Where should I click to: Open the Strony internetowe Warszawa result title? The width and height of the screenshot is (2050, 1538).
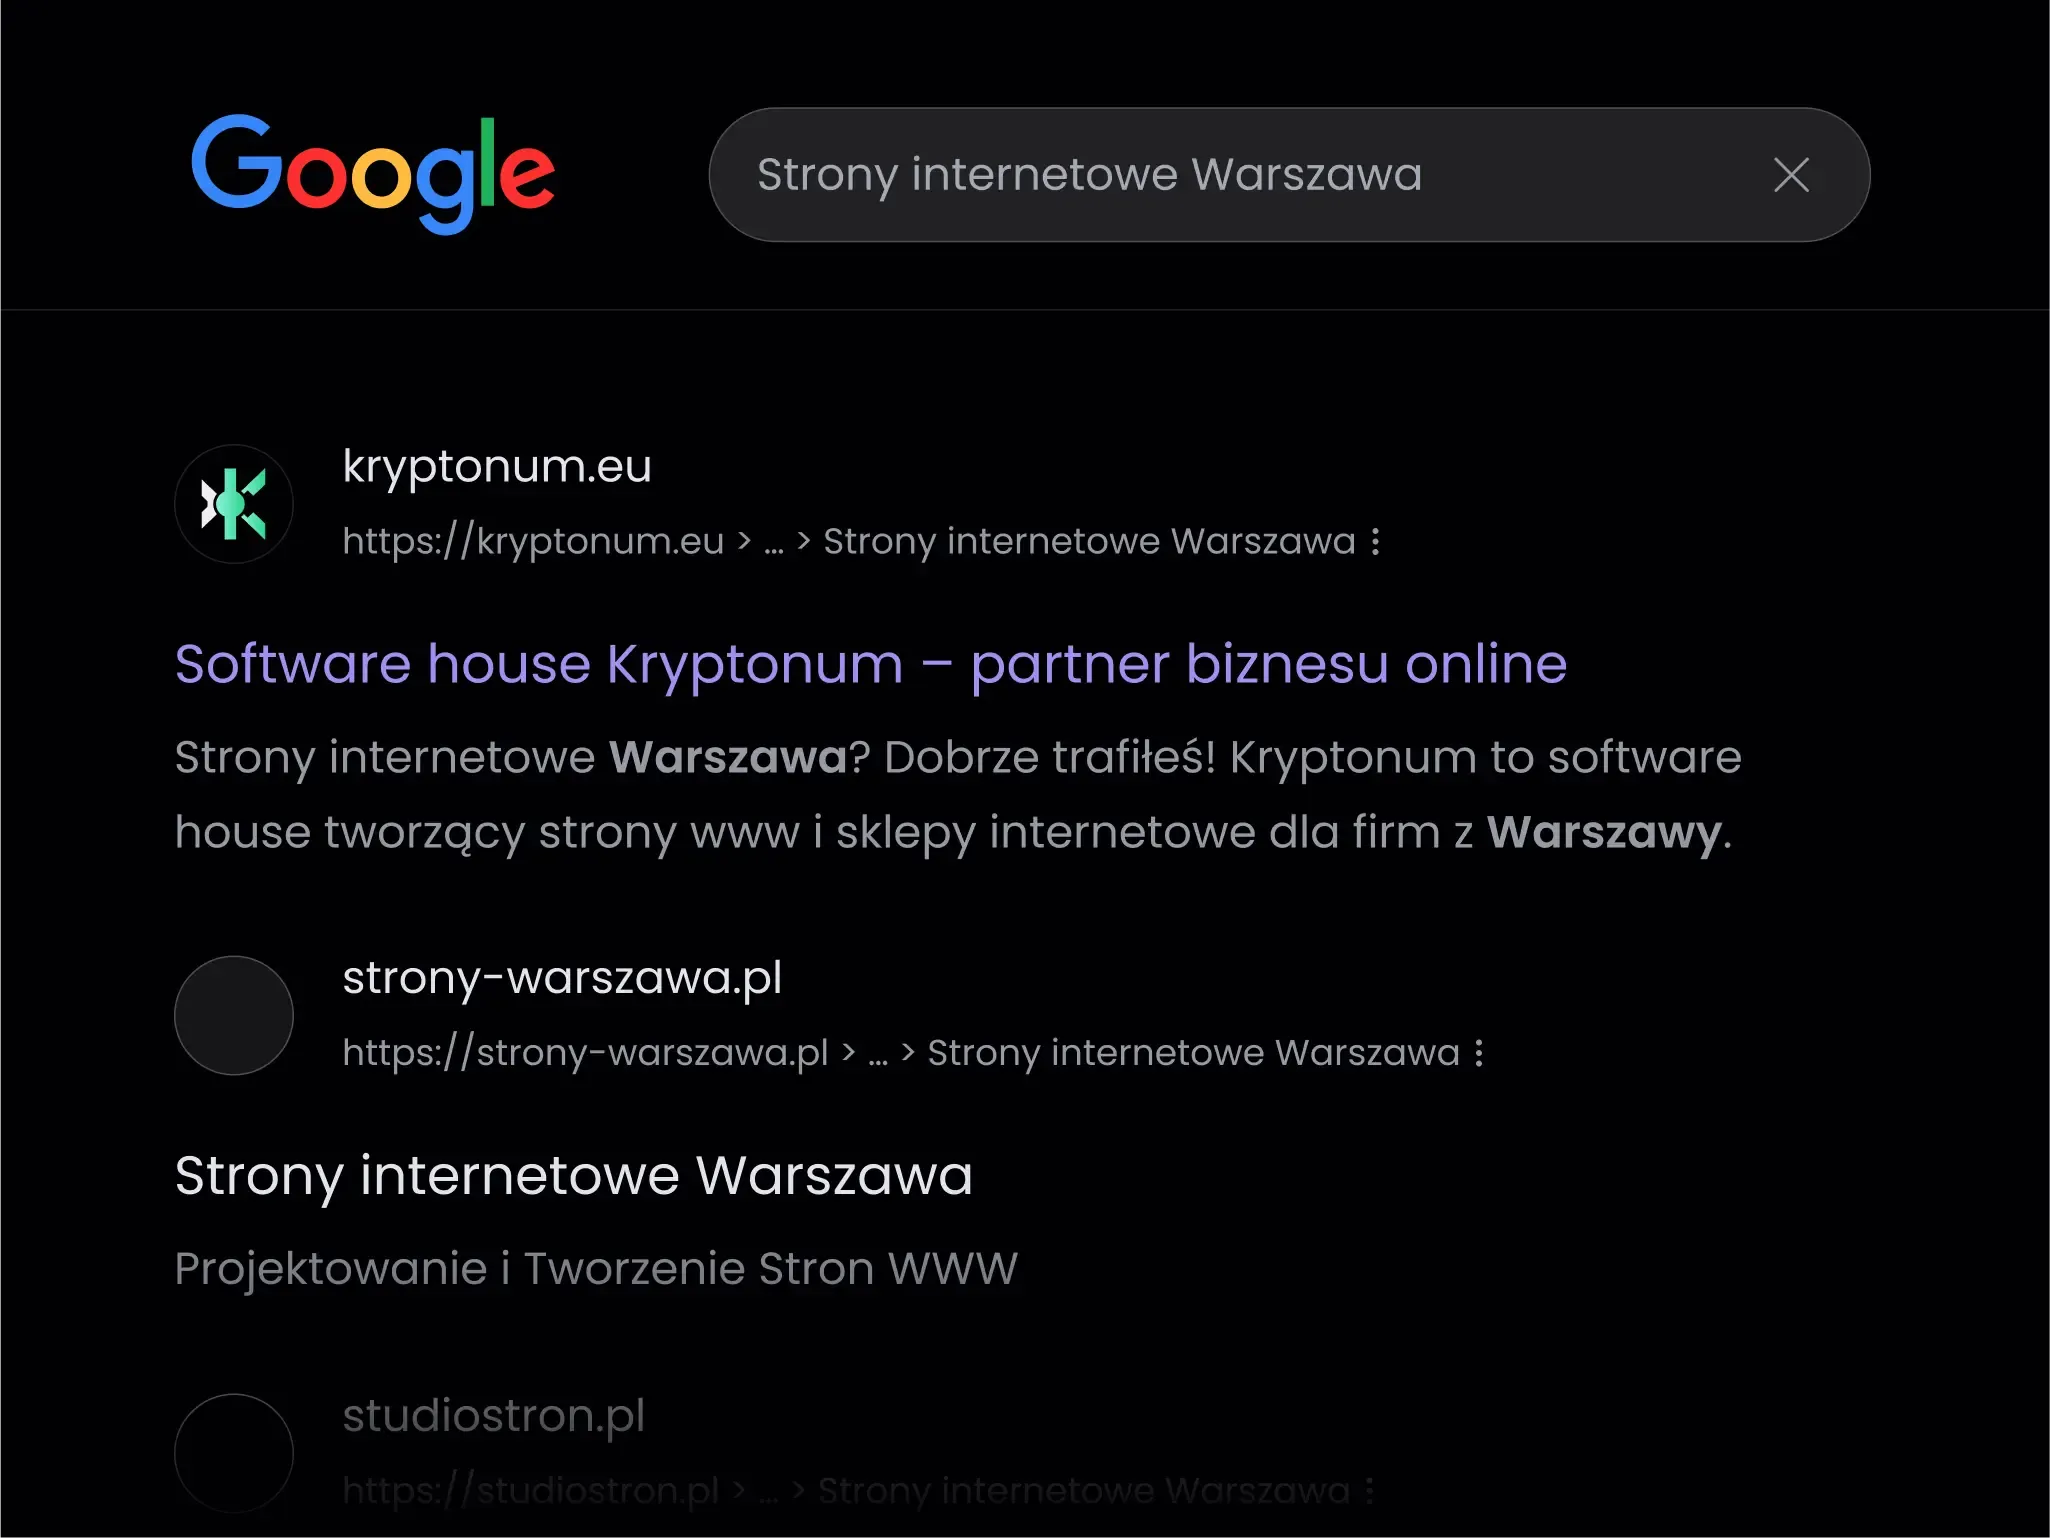pos(573,1175)
